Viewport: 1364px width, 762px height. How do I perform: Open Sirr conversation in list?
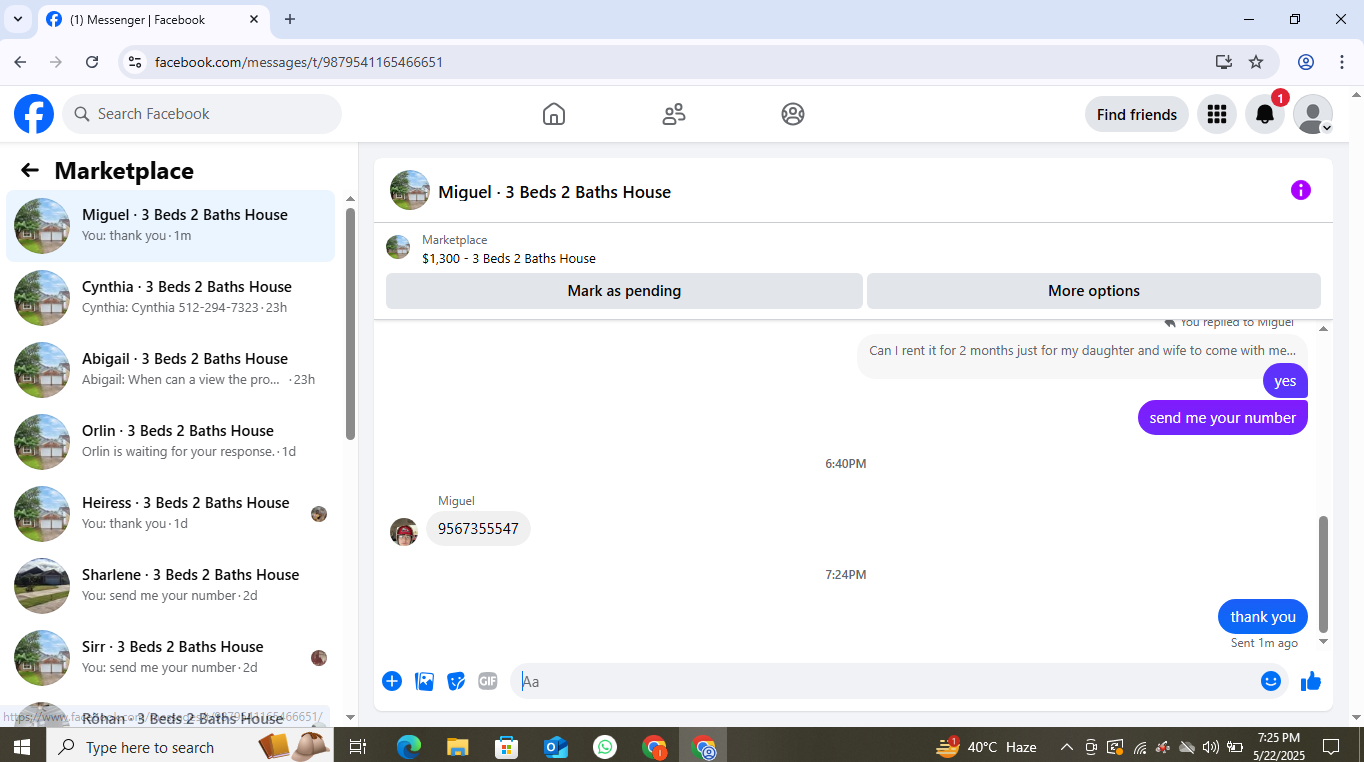click(x=170, y=658)
